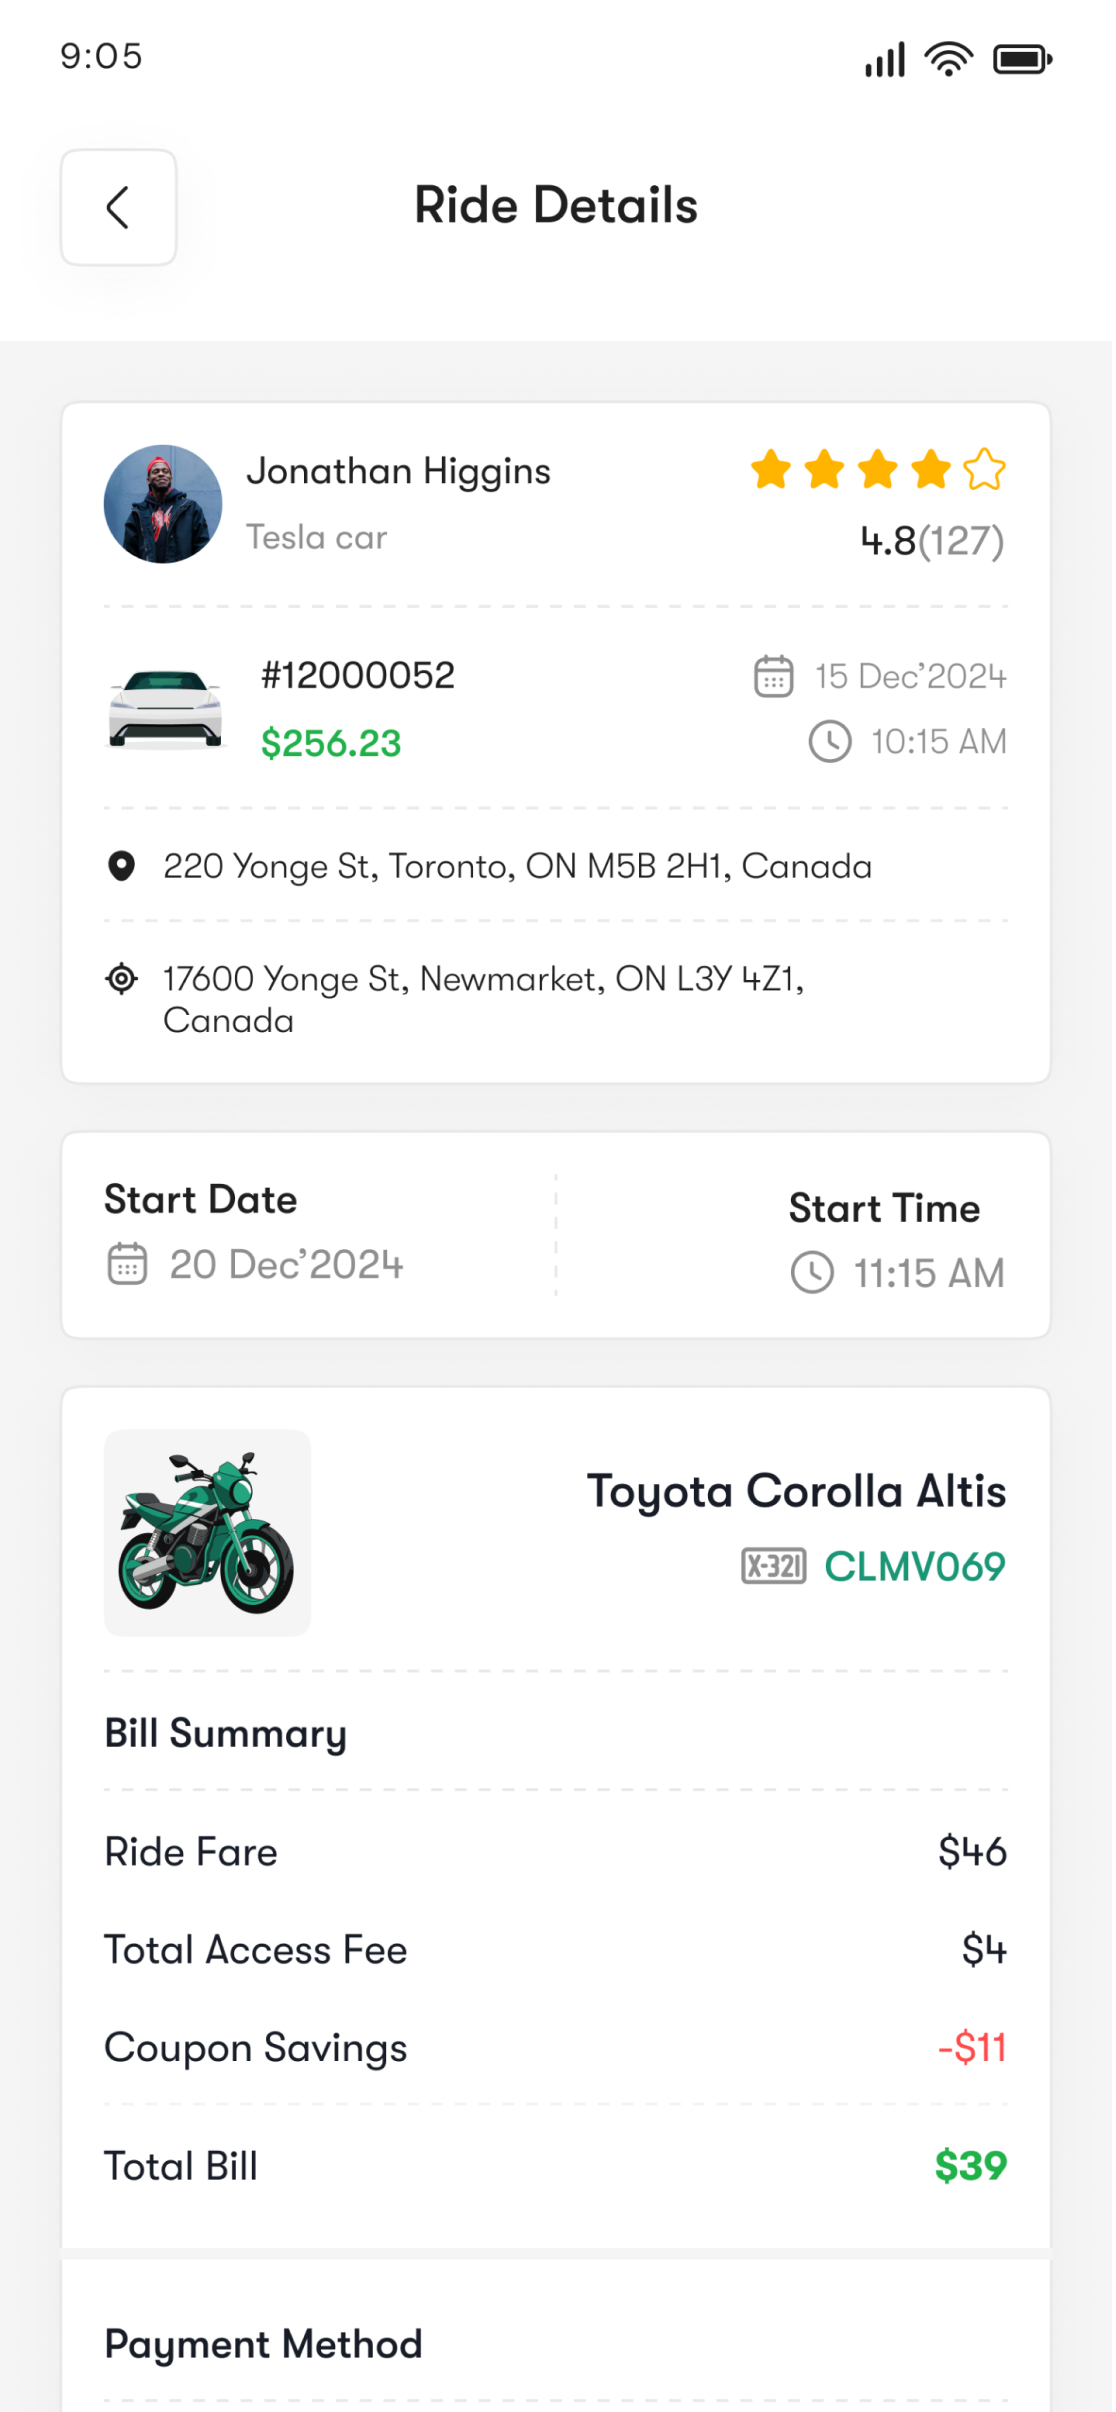Tap the back arrow button
The width and height of the screenshot is (1116, 2412).
click(x=118, y=208)
